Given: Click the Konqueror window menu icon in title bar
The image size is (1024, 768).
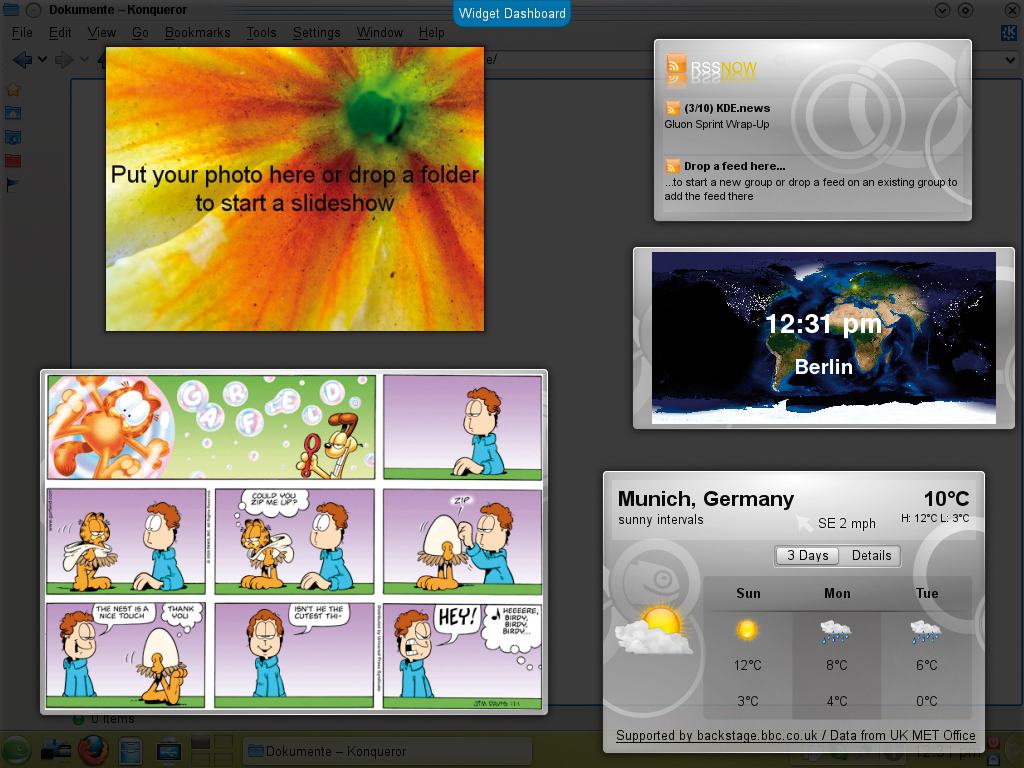Looking at the screenshot, I should pos(11,9).
